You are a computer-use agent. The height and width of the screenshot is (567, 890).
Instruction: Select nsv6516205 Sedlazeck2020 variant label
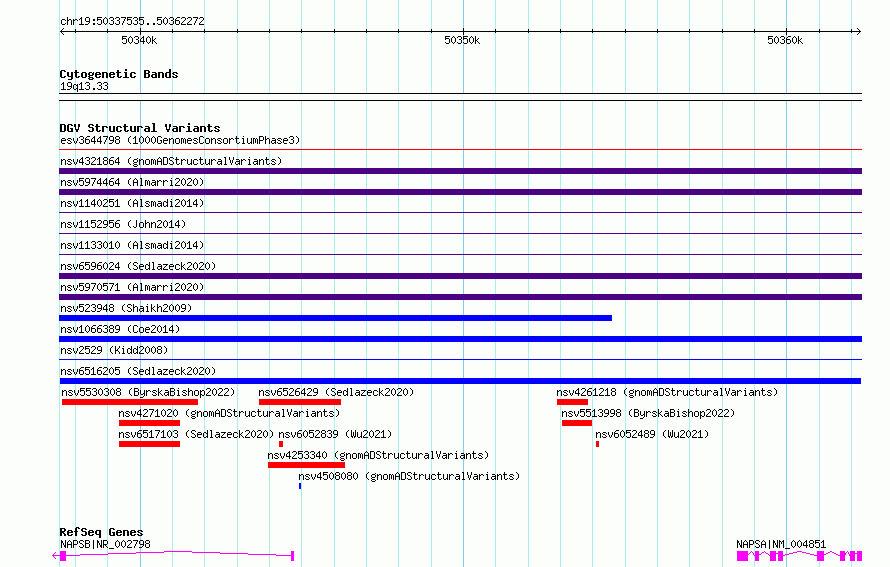click(x=138, y=371)
